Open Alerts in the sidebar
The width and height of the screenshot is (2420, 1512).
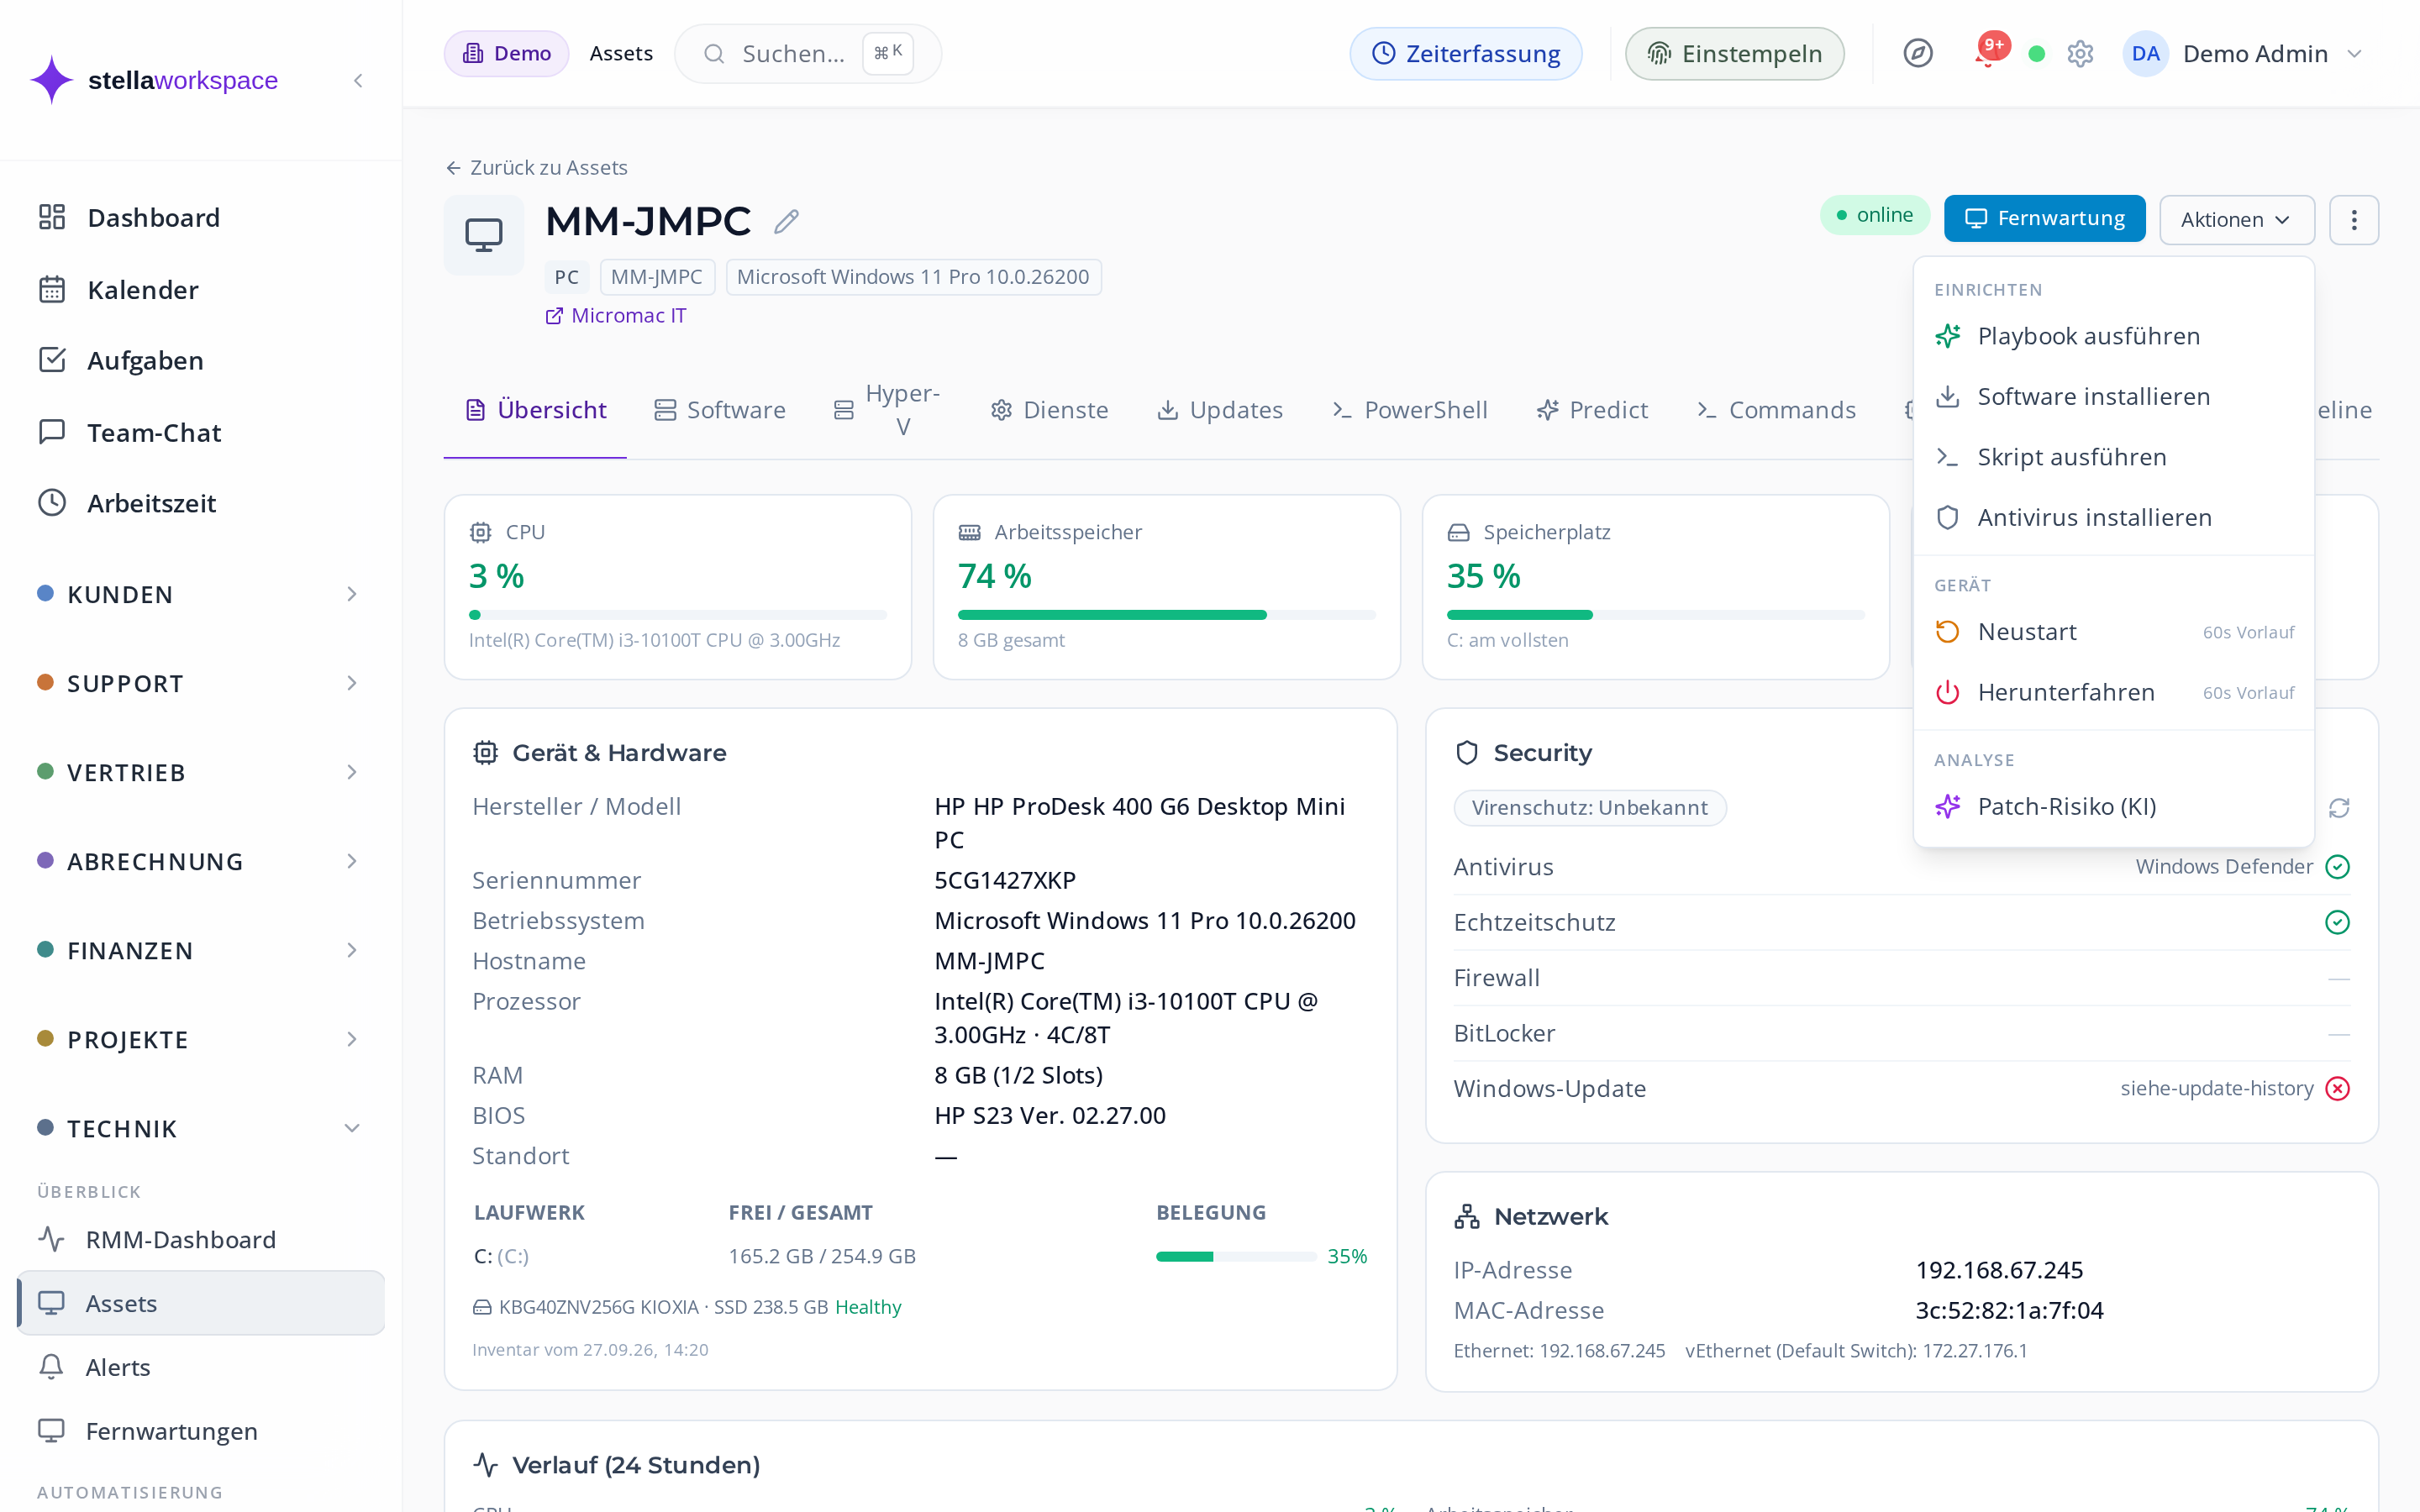pyautogui.click(x=200, y=1367)
